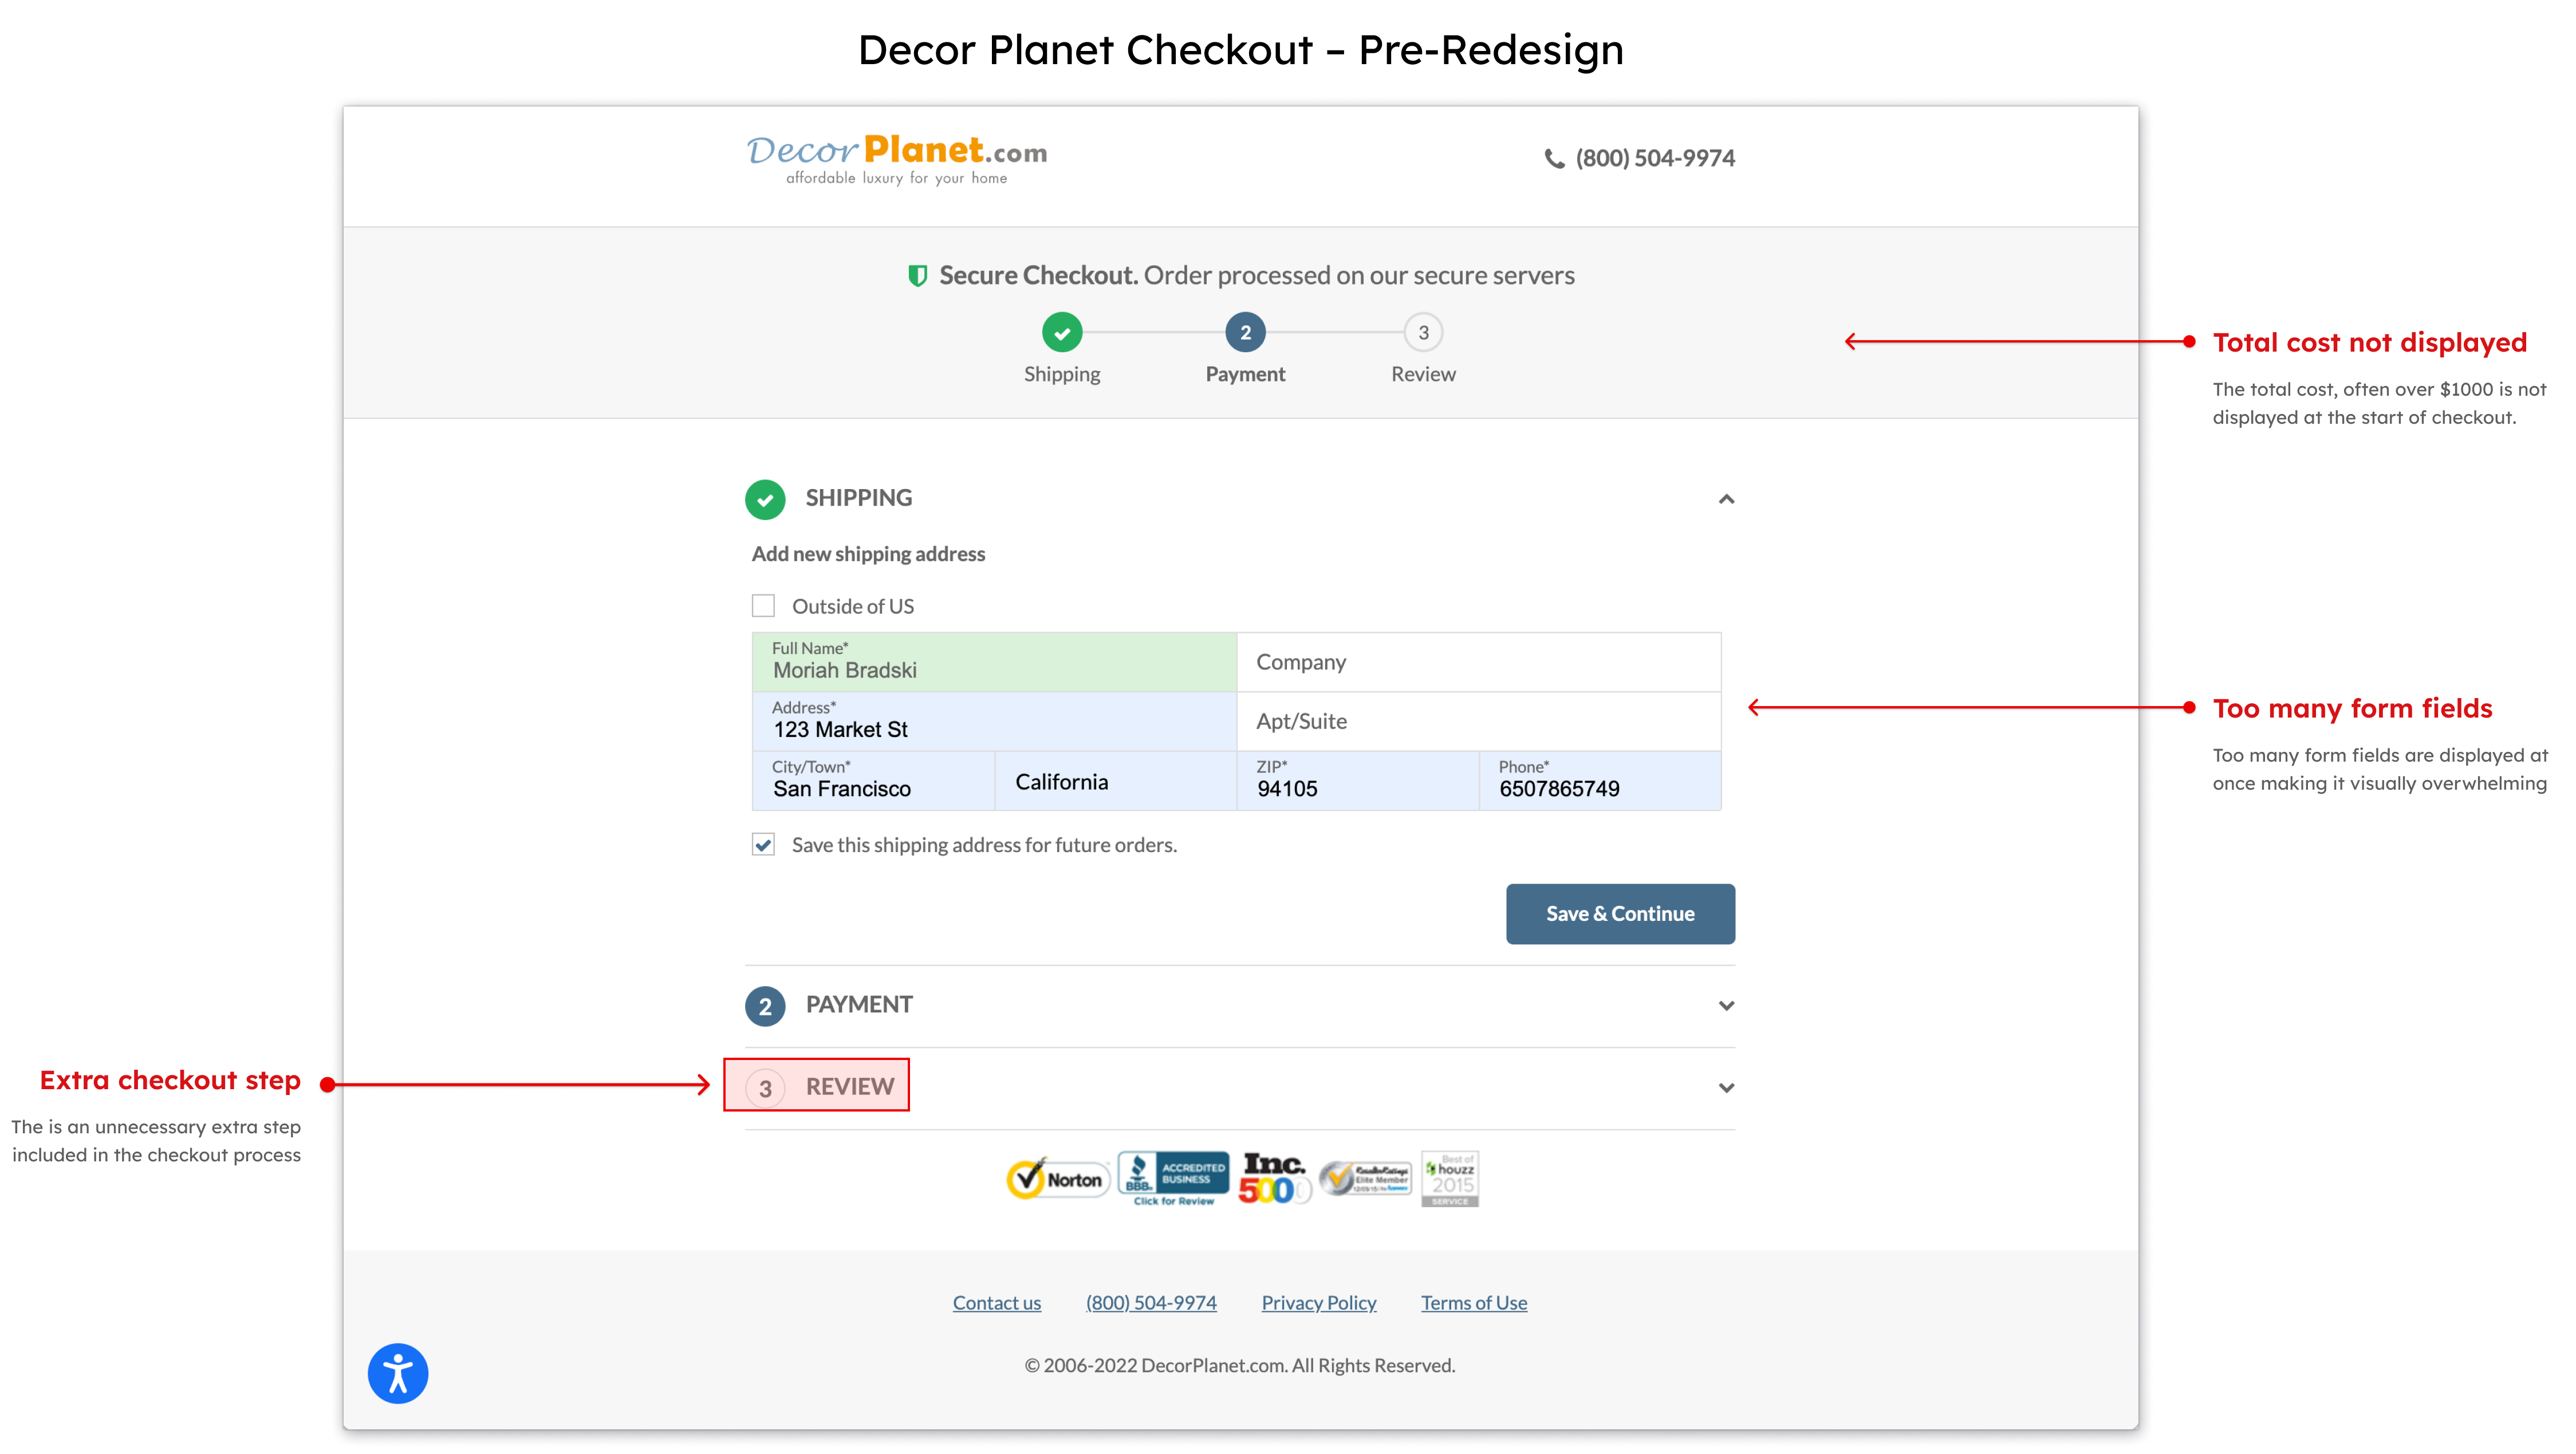Go to the Payment step in the progress bar

1245,333
